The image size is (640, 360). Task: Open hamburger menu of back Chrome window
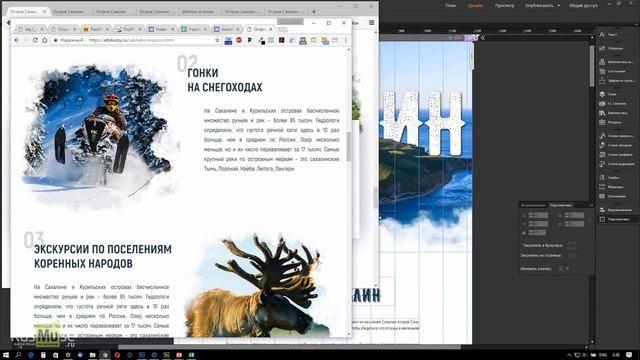coord(371,22)
